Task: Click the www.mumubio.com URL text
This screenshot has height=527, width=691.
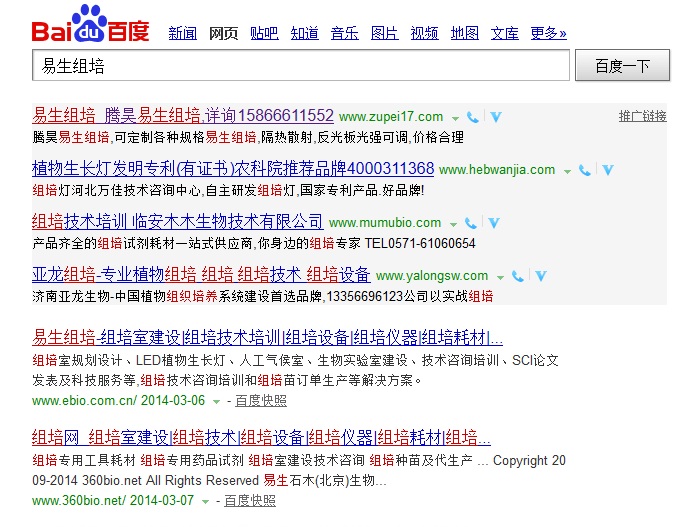Action: pyautogui.click(x=385, y=223)
